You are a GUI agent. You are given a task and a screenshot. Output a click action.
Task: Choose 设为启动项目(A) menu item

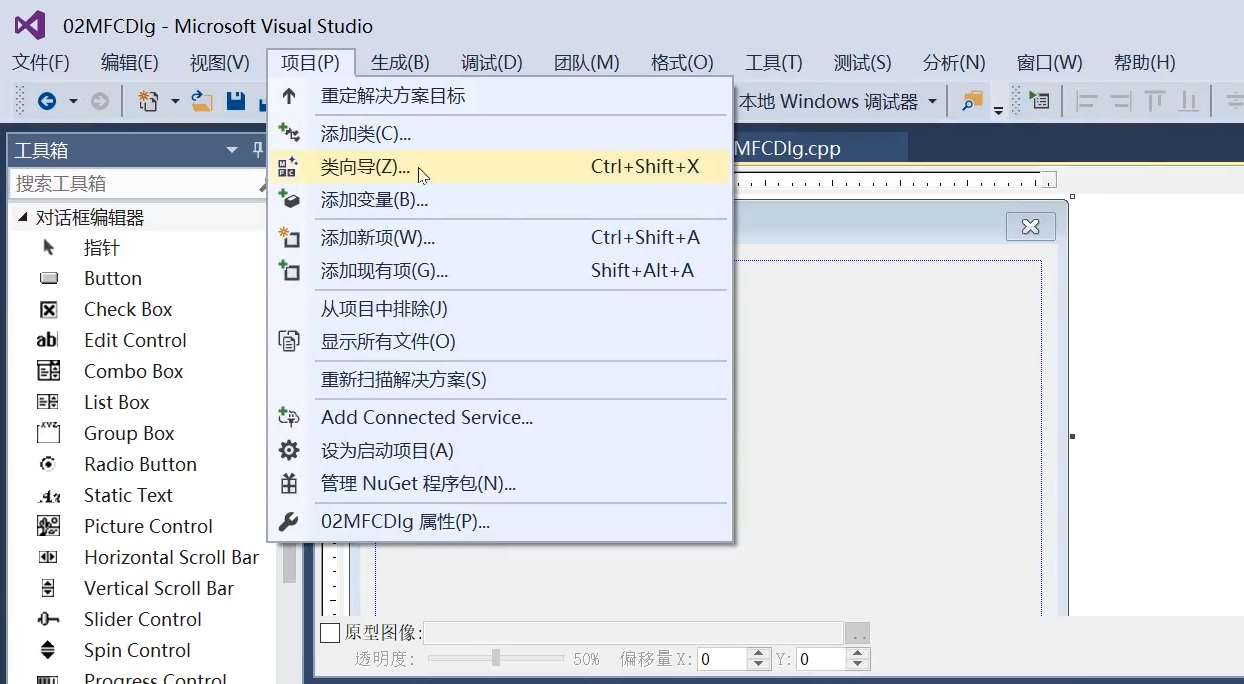click(x=500, y=450)
